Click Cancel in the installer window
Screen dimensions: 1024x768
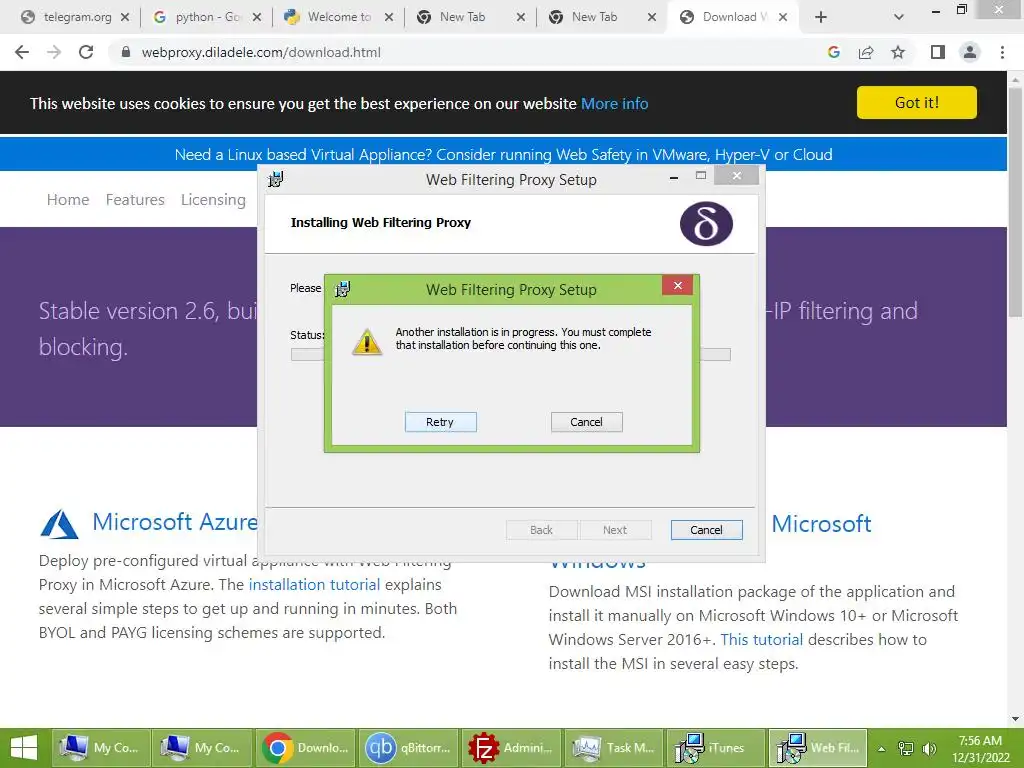tap(707, 530)
